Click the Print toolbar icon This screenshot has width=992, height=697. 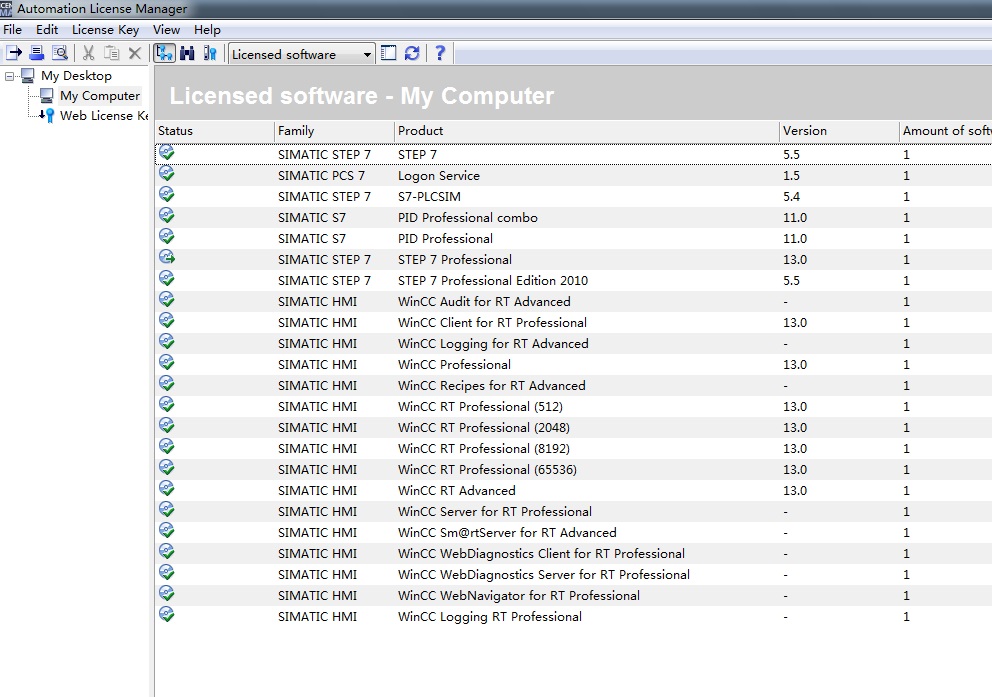point(37,54)
